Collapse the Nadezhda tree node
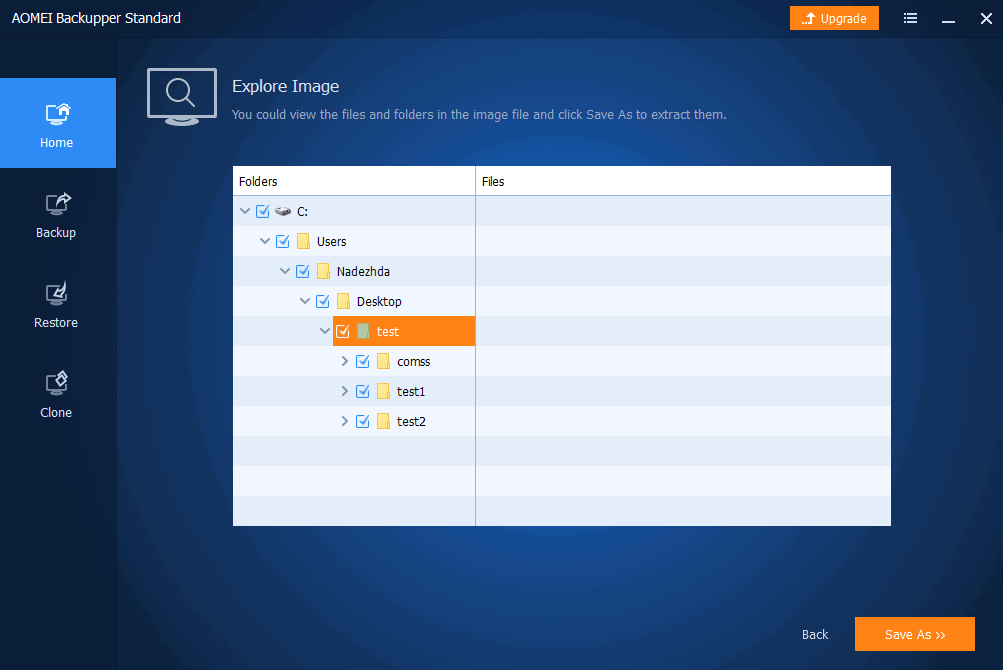The image size is (1003, 670). (x=285, y=271)
